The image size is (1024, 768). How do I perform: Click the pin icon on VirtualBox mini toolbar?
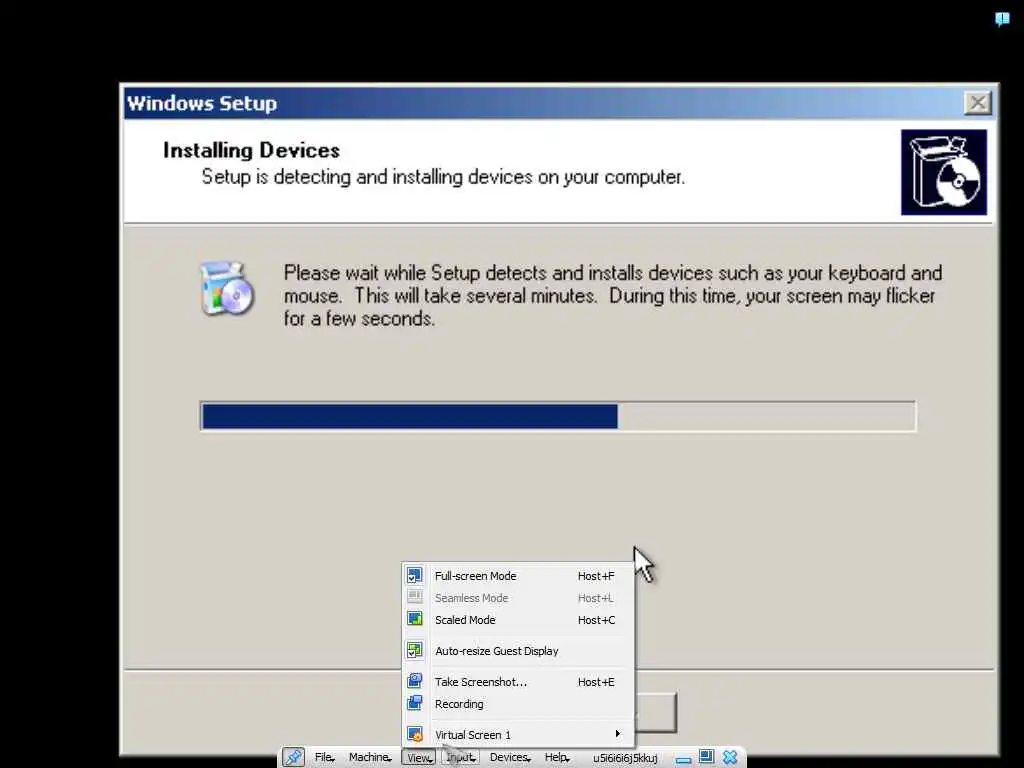coord(293,757)
